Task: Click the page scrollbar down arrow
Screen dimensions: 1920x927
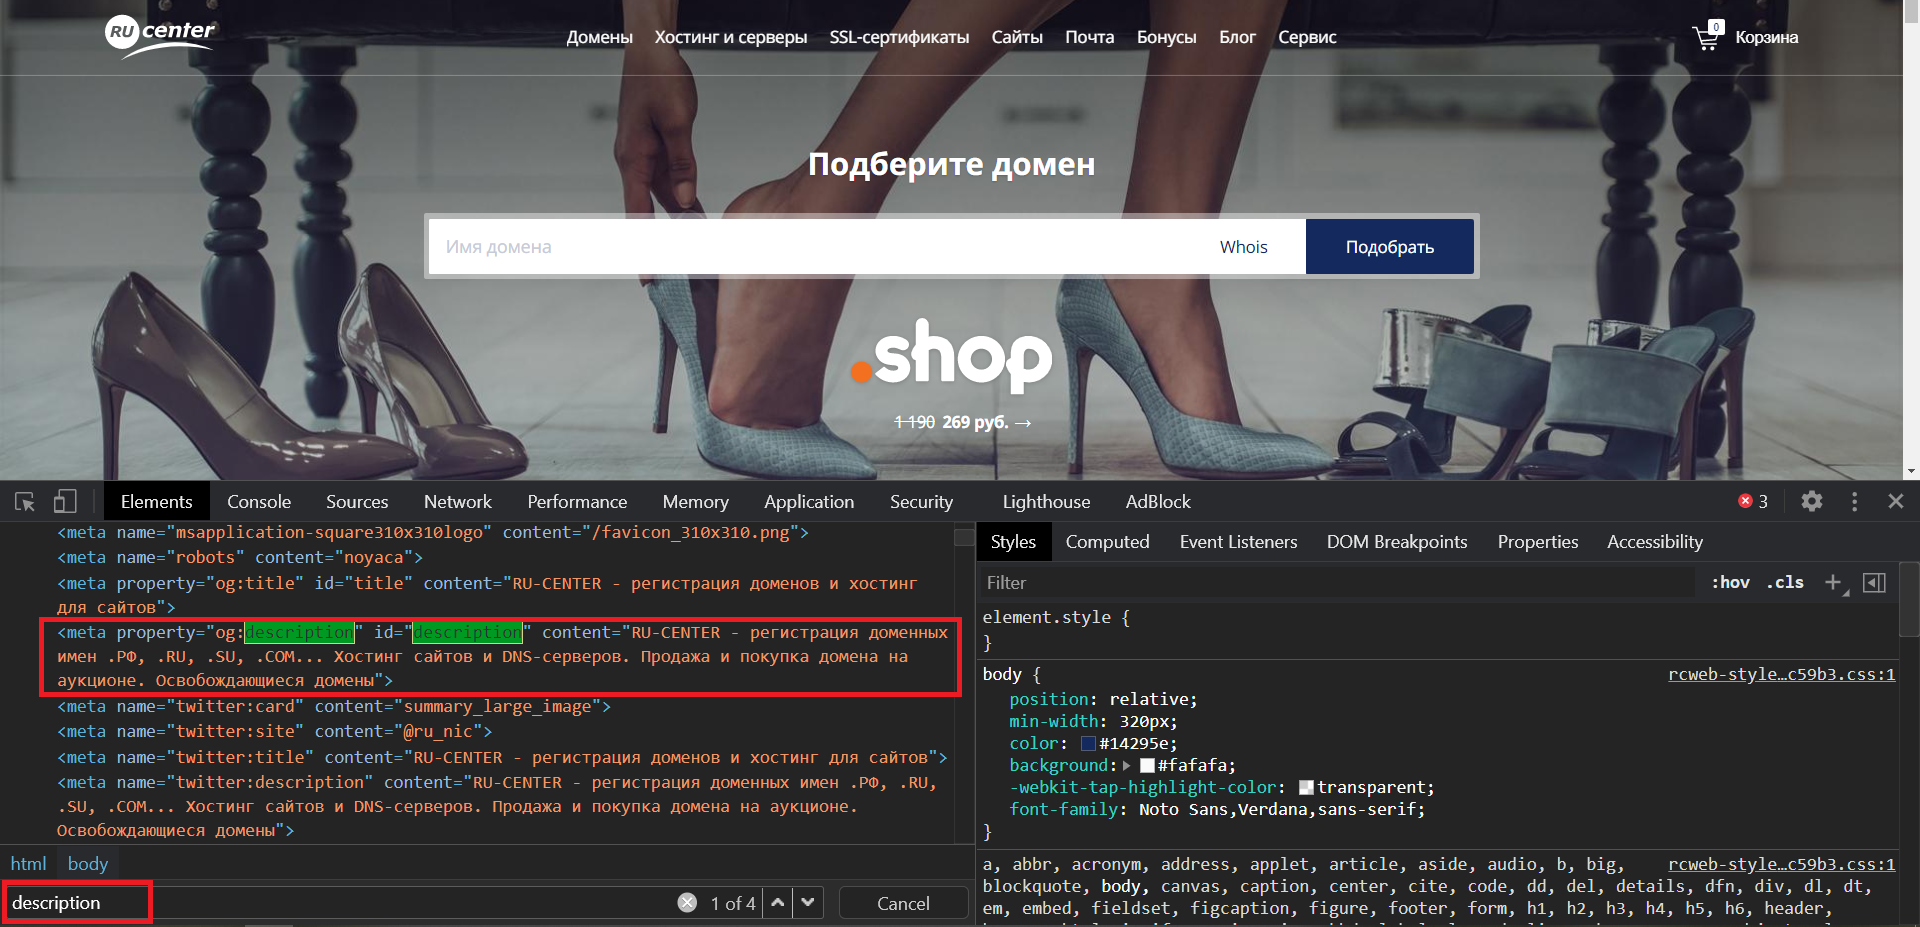Action: (1911, 471)
